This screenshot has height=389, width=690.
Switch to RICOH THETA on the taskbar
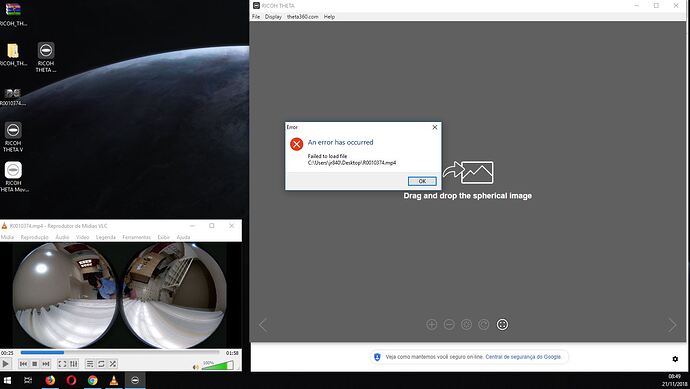coord(135,380)
